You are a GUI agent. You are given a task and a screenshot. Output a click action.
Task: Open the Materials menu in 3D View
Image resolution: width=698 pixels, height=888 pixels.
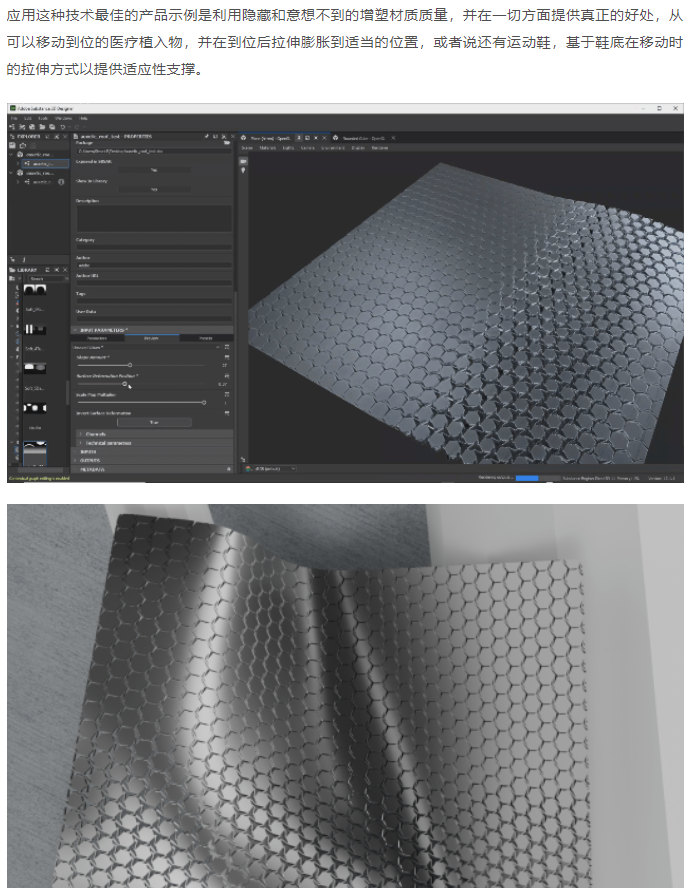(x=268, y=148)
